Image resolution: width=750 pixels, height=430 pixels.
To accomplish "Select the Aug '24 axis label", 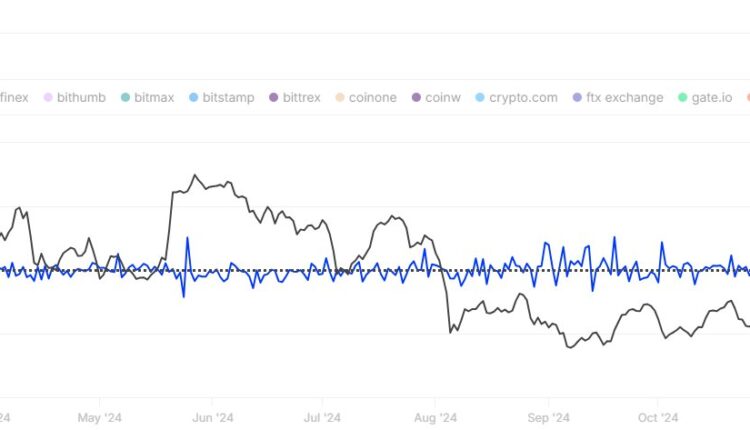I will click(435, 417).
